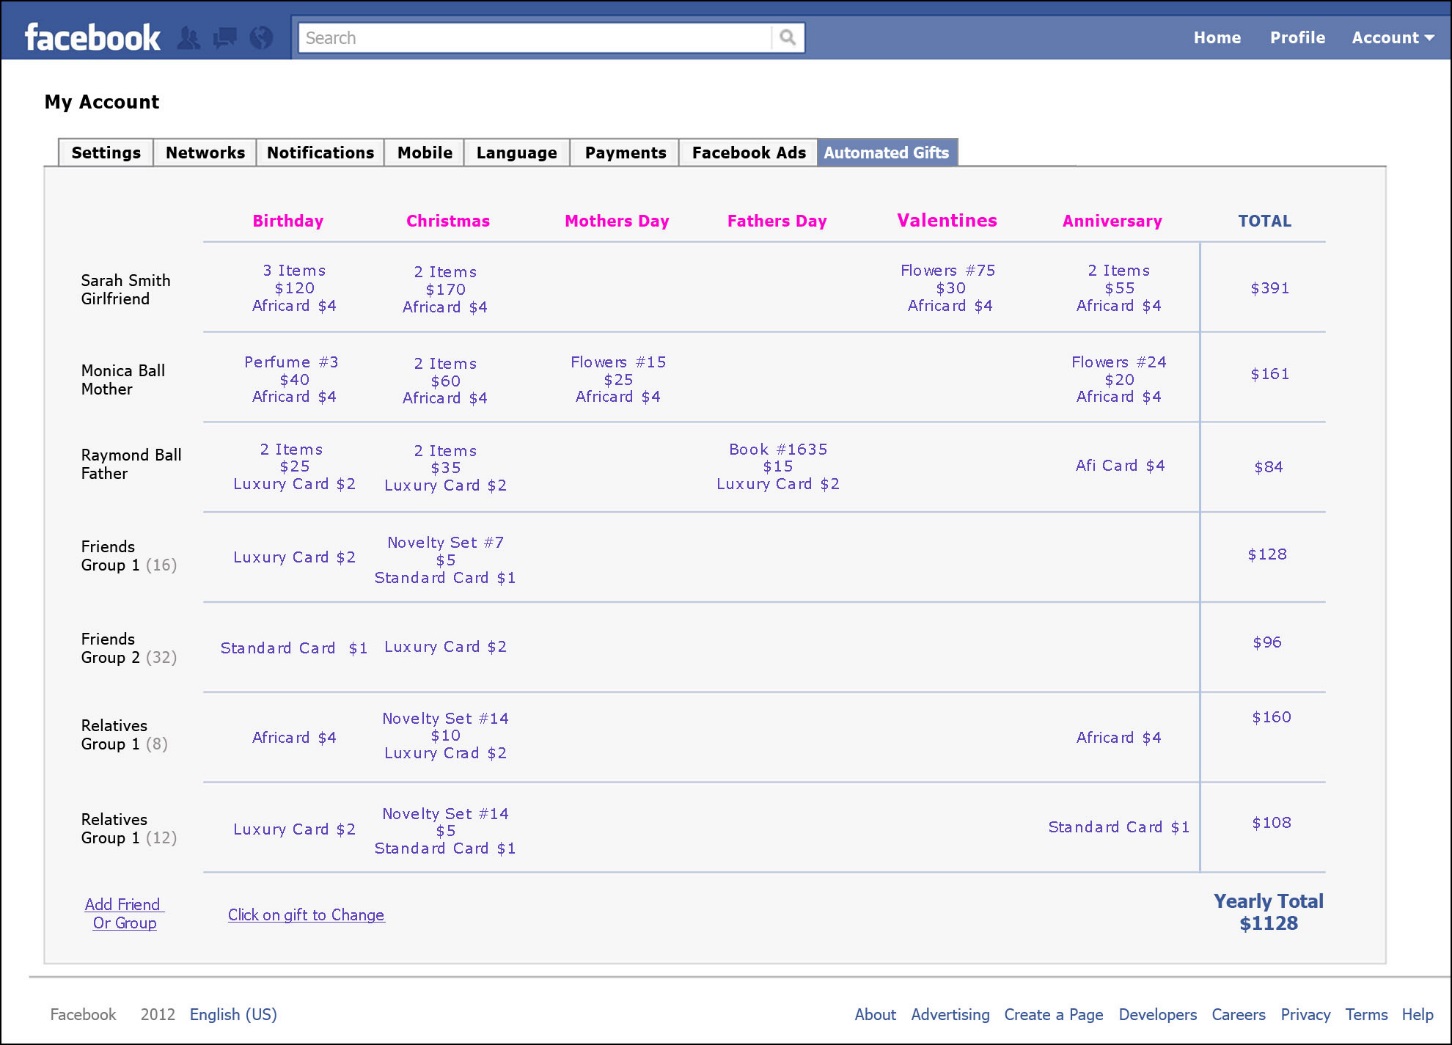This screenshot has width=1452, height=1045.
Task: Switch to the Payments tab
Action: pos(625,153)
